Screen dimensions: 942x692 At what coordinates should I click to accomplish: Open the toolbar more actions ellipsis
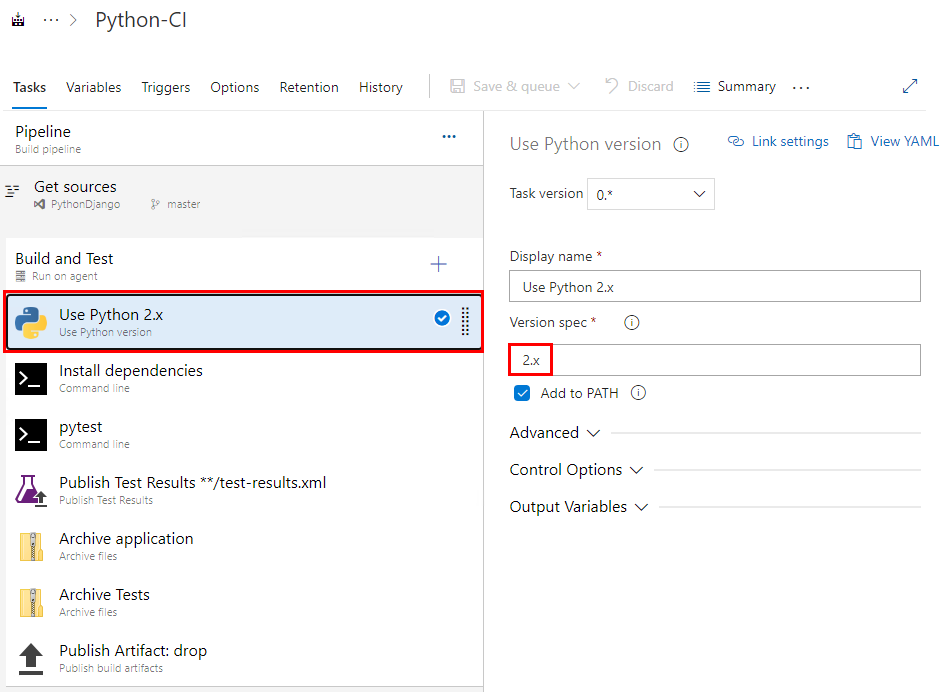pyautogui.click(x=801, y=88)
